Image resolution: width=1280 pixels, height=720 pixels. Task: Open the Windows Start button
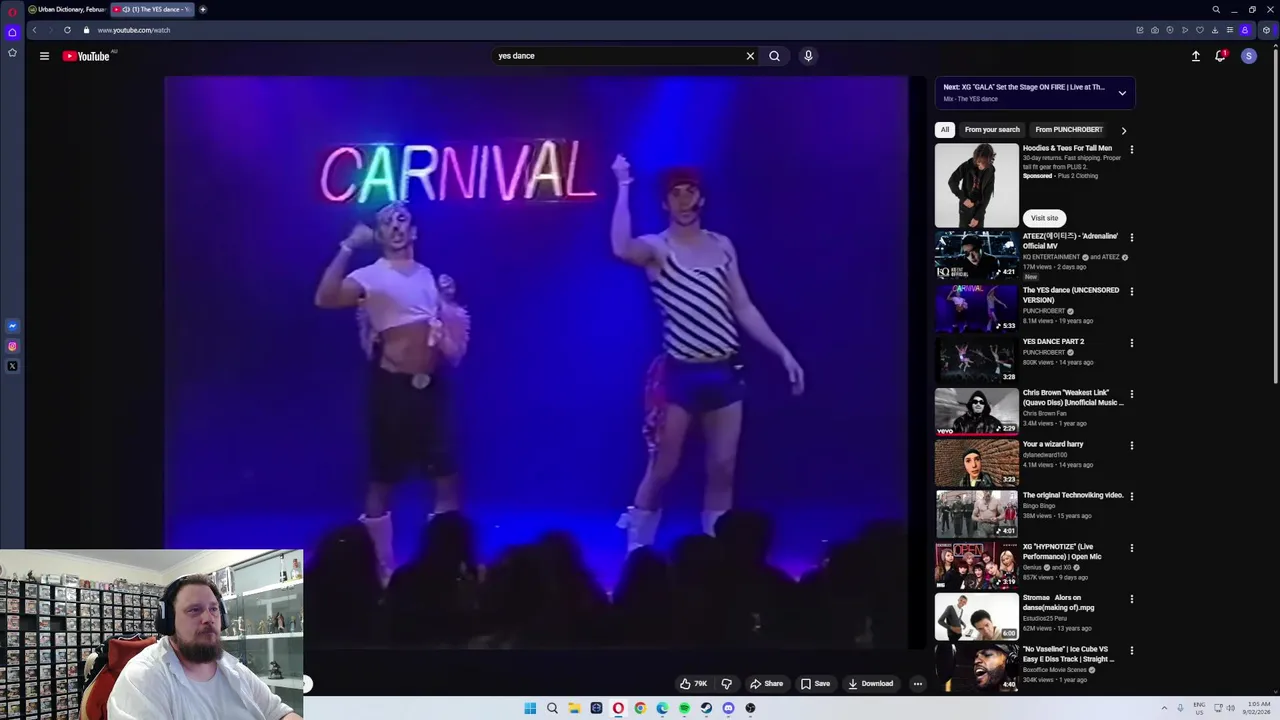tap(530, 708)
